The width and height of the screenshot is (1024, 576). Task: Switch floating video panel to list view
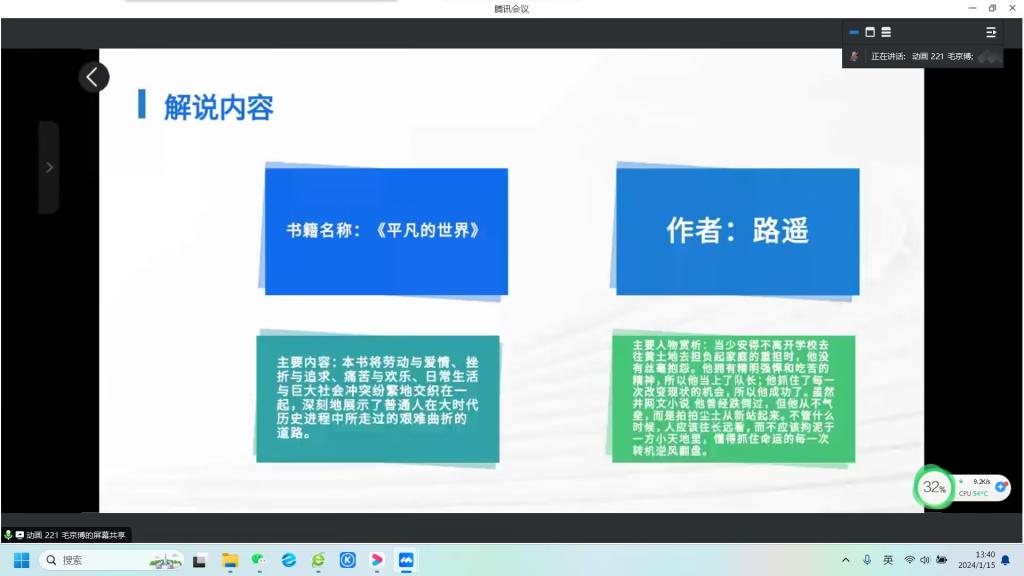click(x=886, y=32)
